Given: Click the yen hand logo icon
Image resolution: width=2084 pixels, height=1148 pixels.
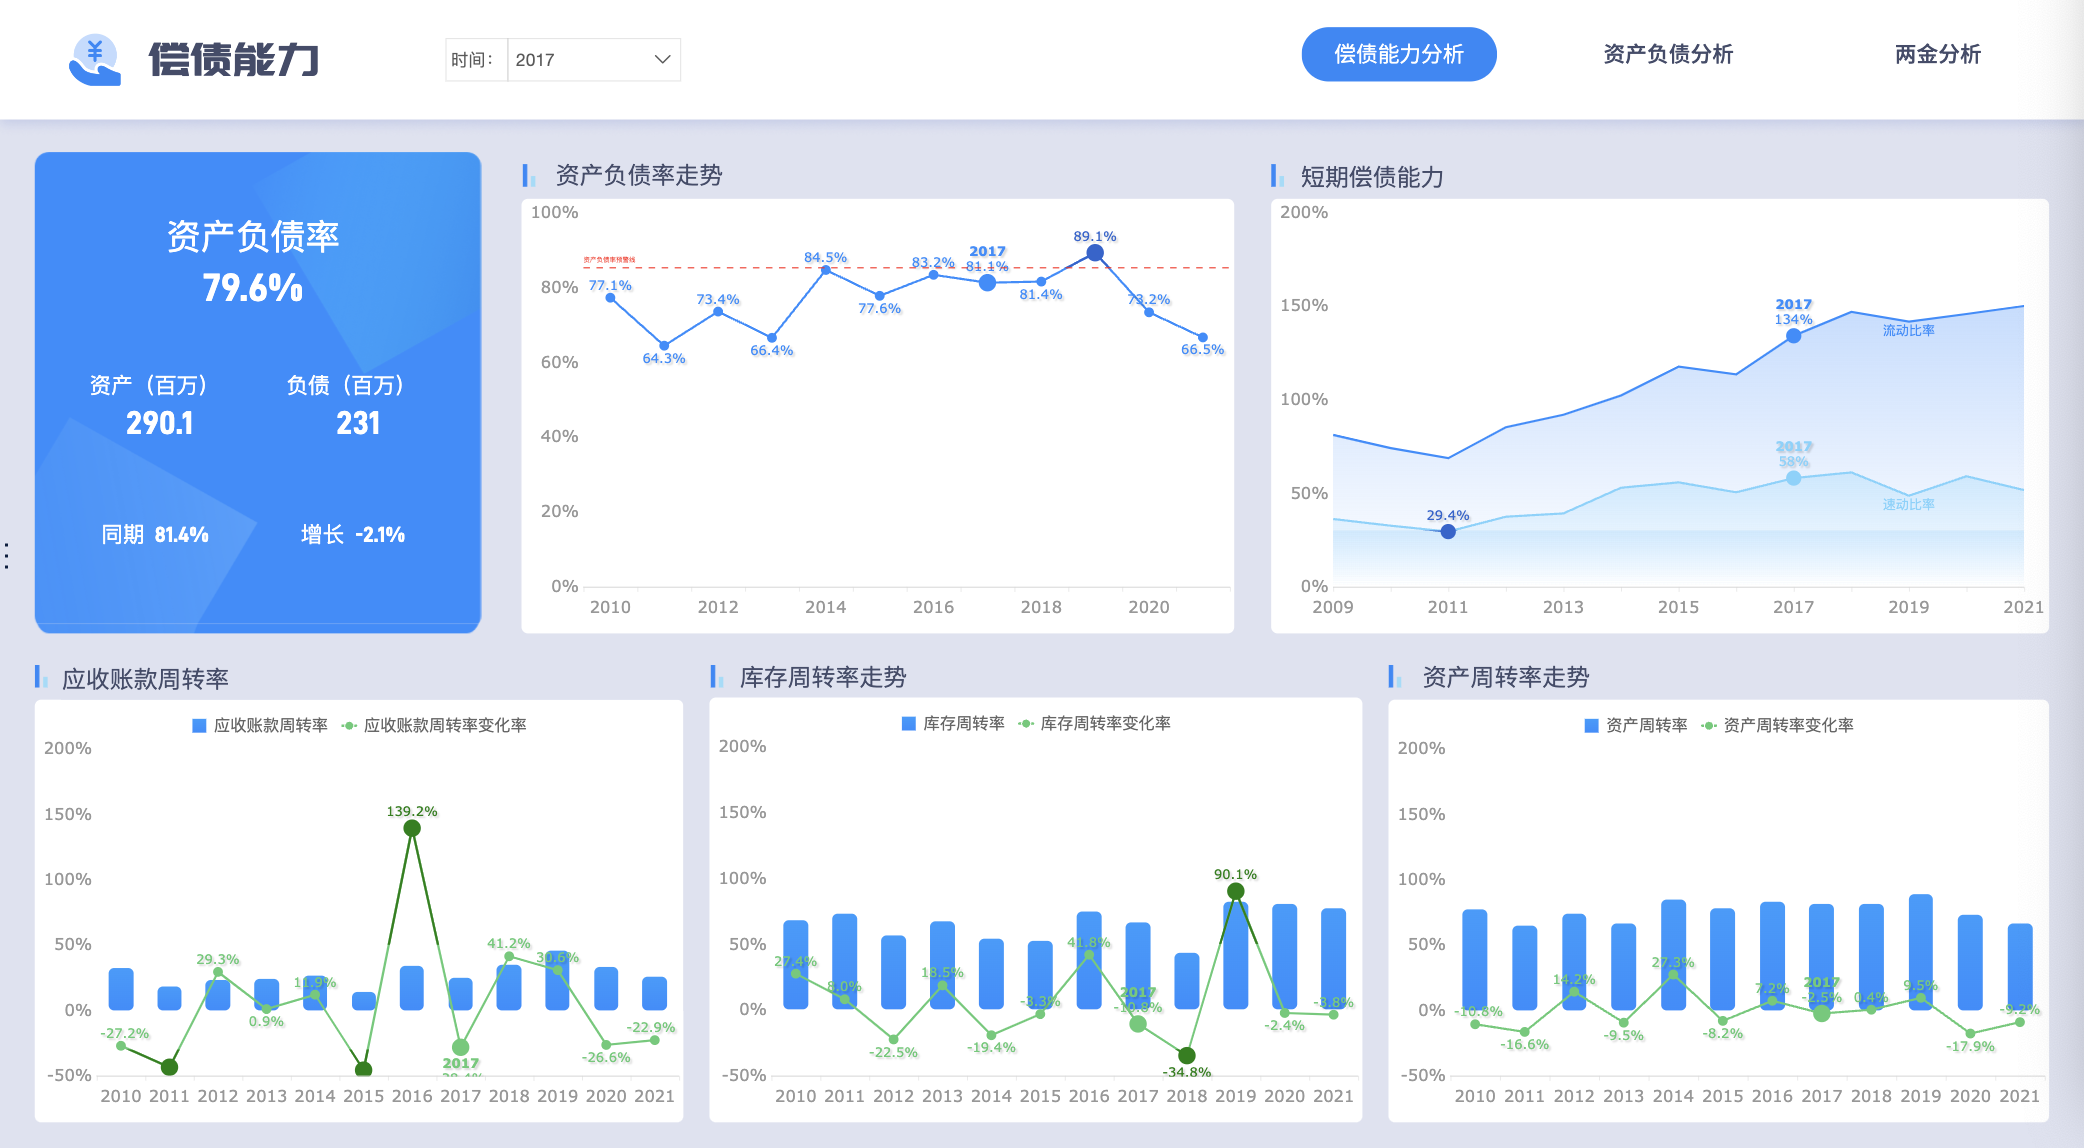Looking at the screenshot, I should [95, 59].
